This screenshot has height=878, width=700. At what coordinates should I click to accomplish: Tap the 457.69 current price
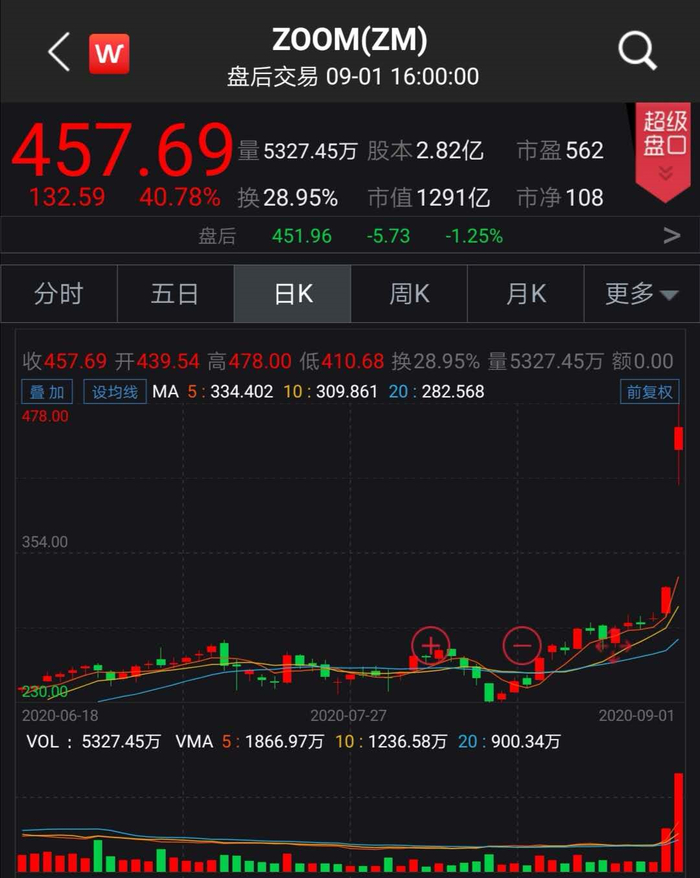click(x=122, y=150)
